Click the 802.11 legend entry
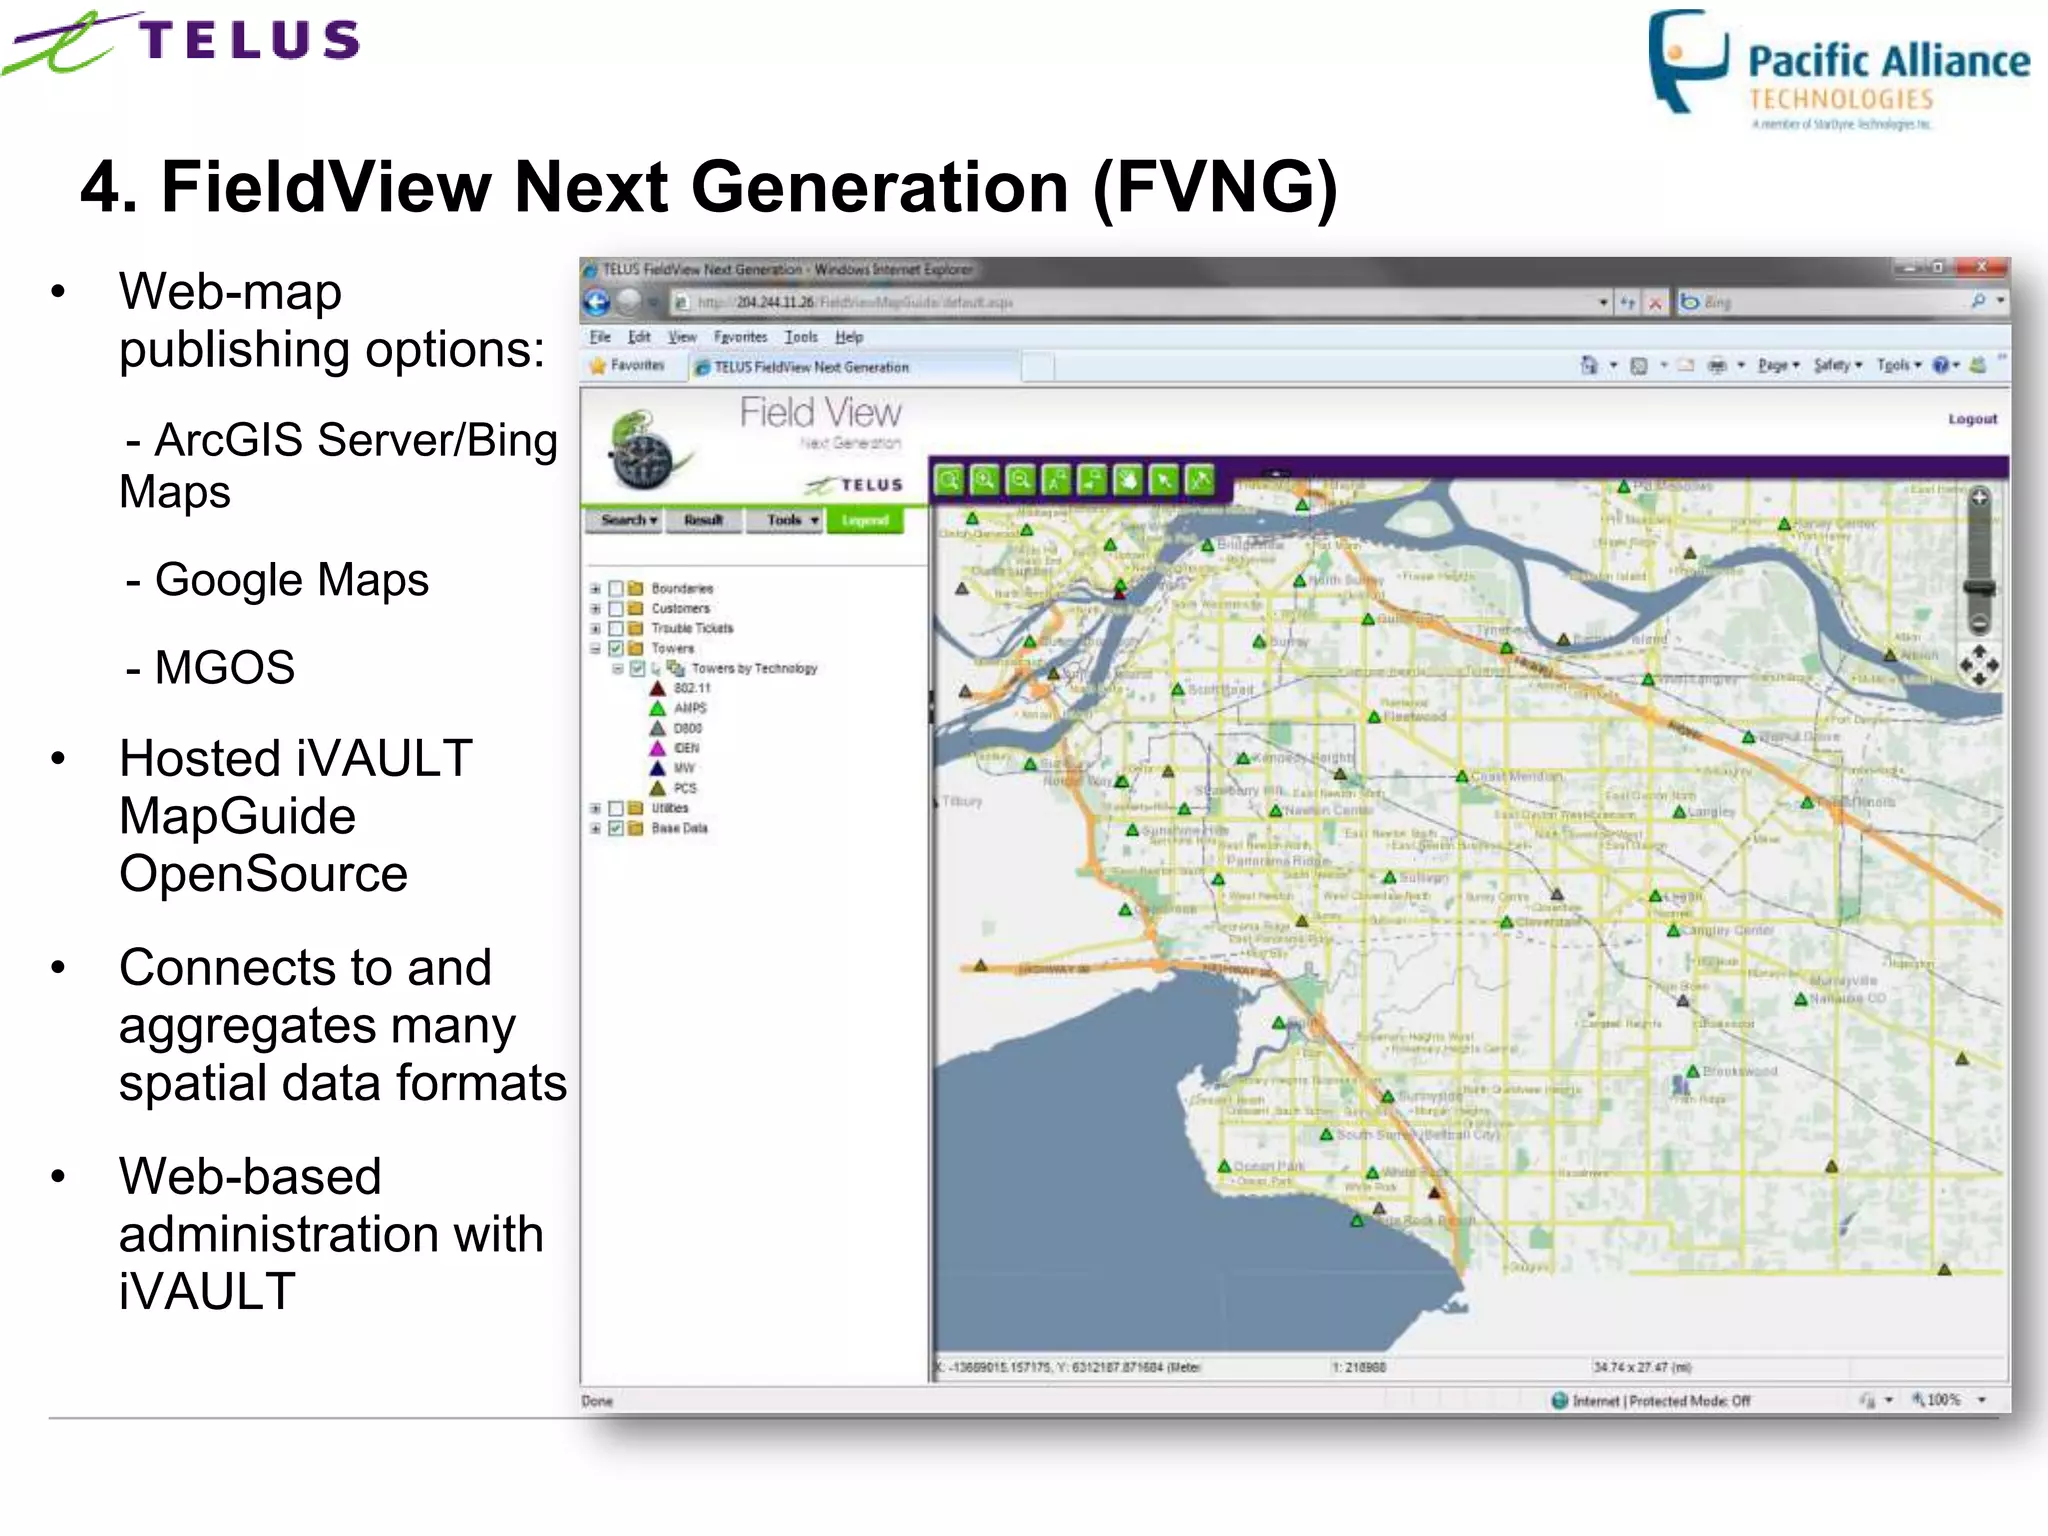Image resolution: width=2048 pixels, height=1536 pixels. (x=680, y=688)
